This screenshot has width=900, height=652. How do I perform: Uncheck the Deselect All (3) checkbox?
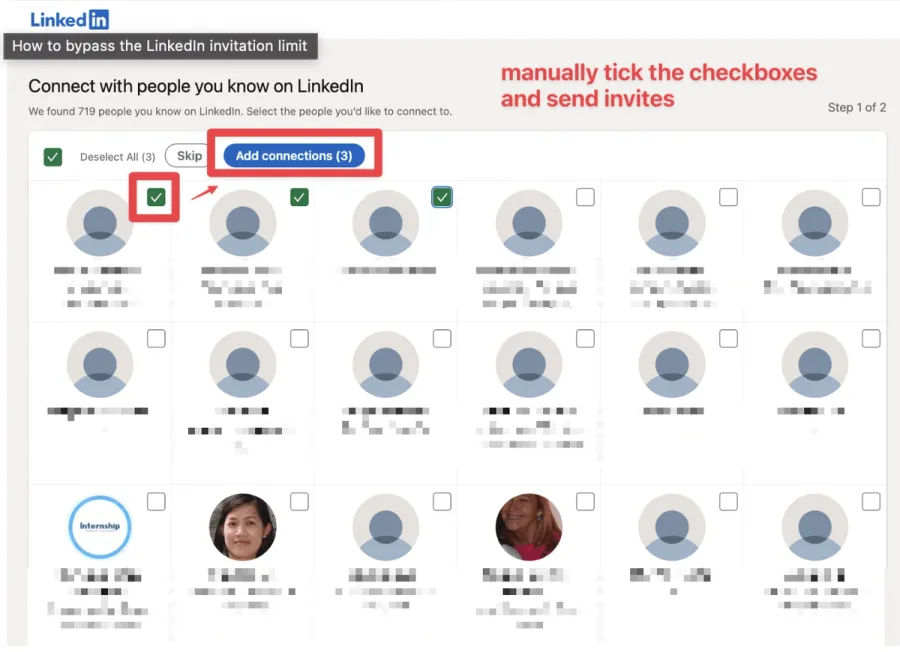click(52, 157)
